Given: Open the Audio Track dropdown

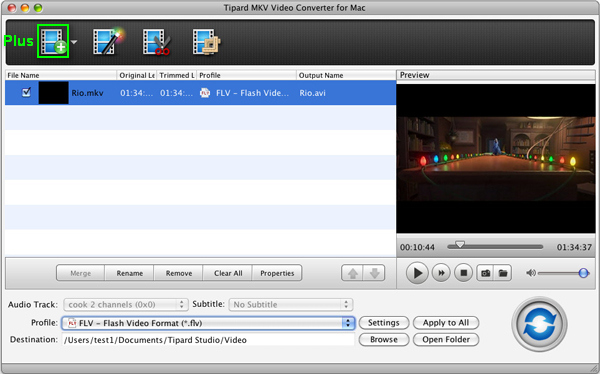Looking at the screenshot, I should pyautogui.click(x=126, y=304).
